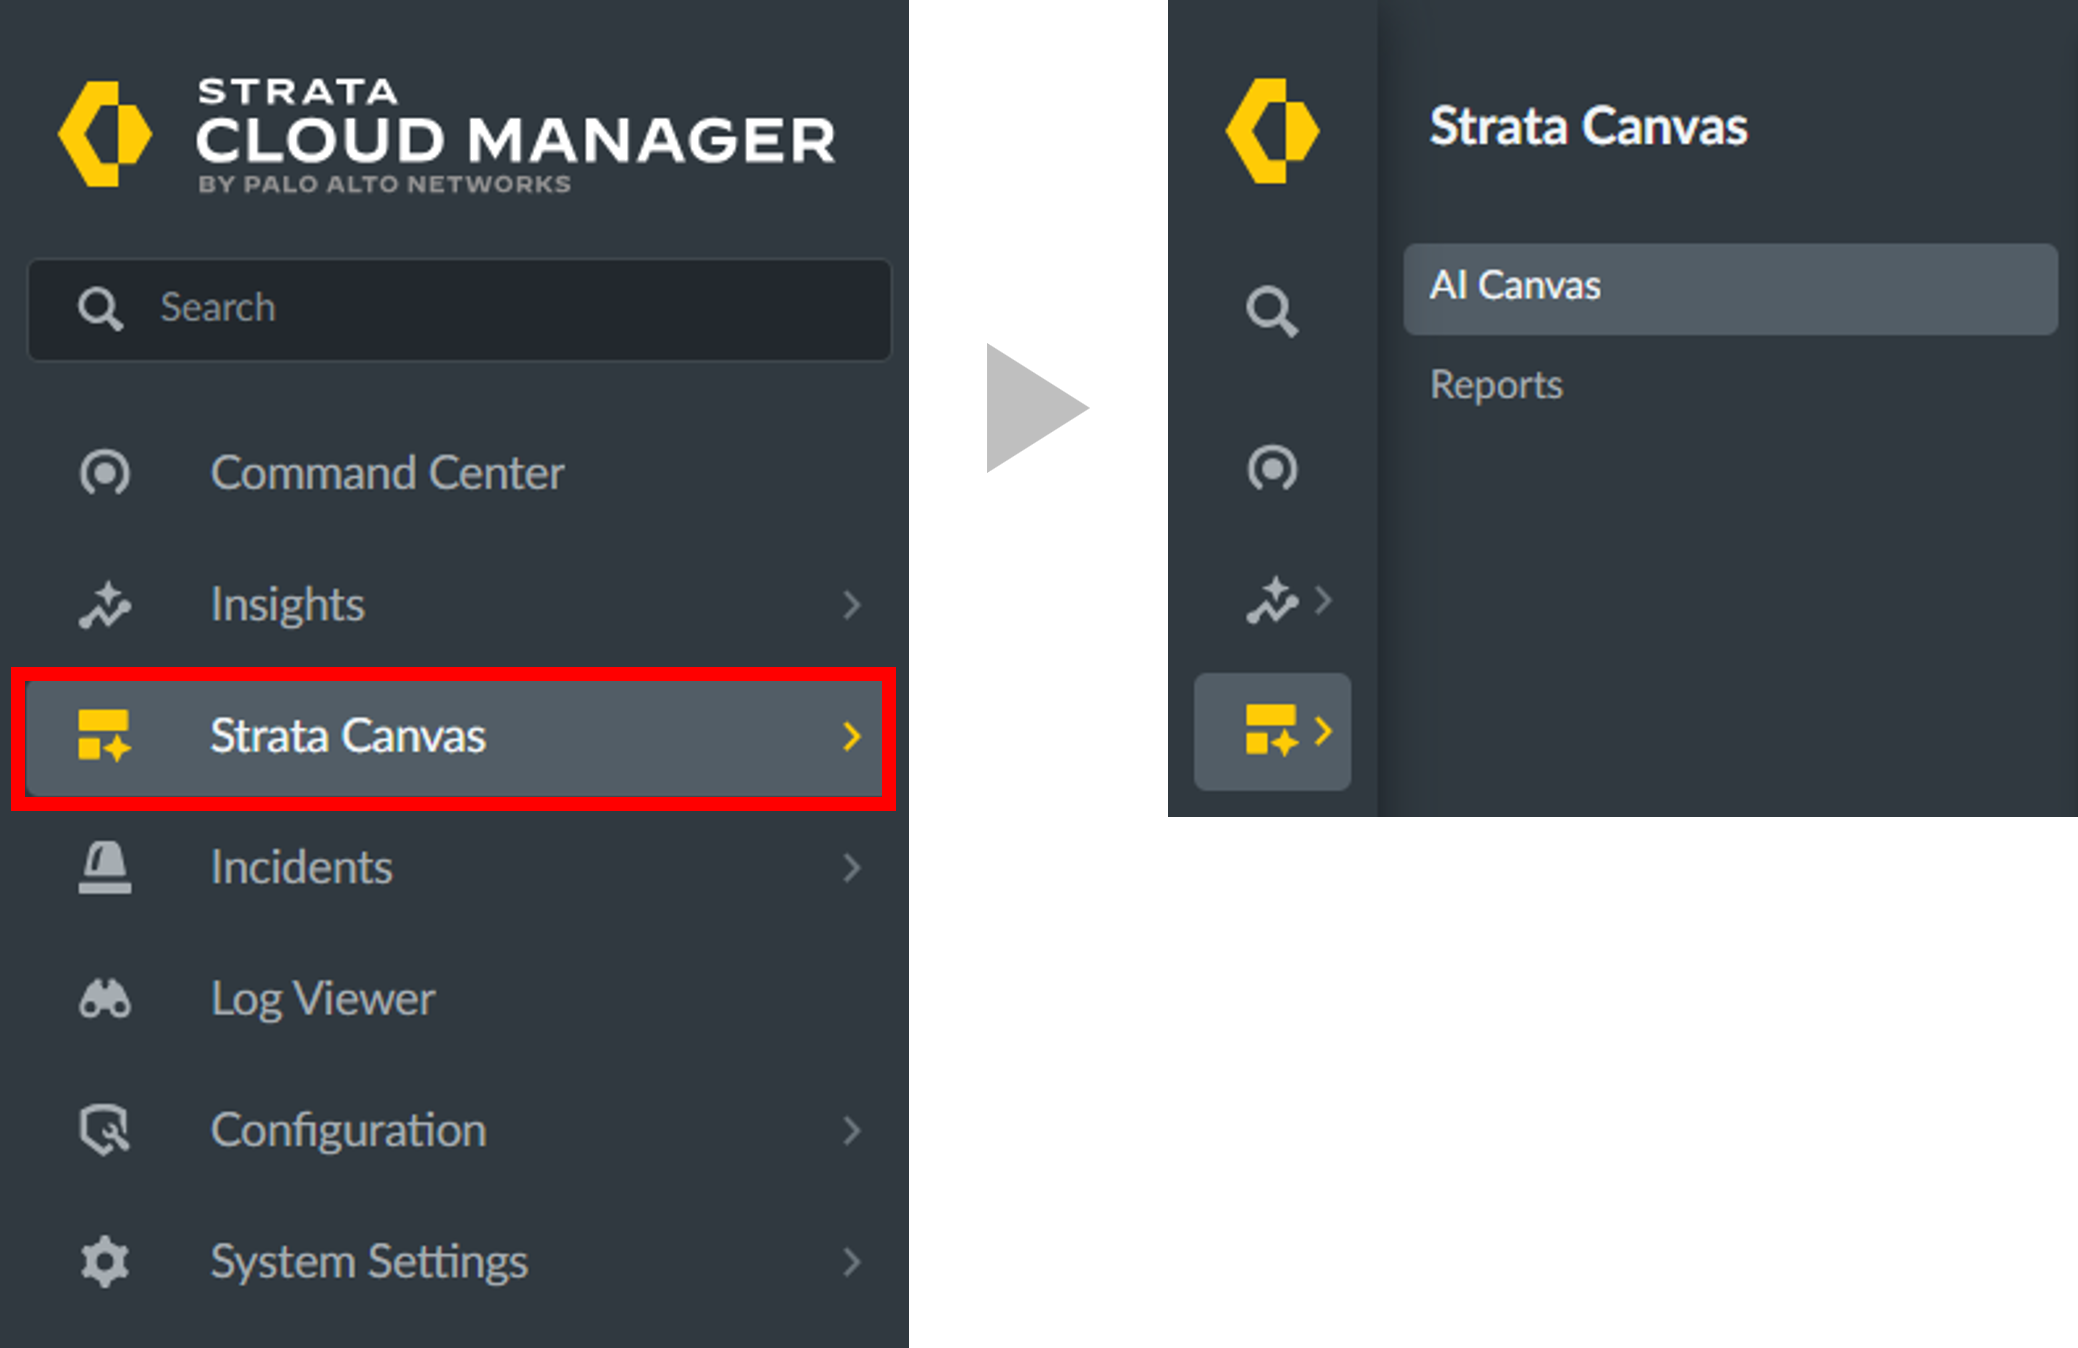Expand the Insights submenu chevron
2078x1348 pixels.
(x=851, y=605)
